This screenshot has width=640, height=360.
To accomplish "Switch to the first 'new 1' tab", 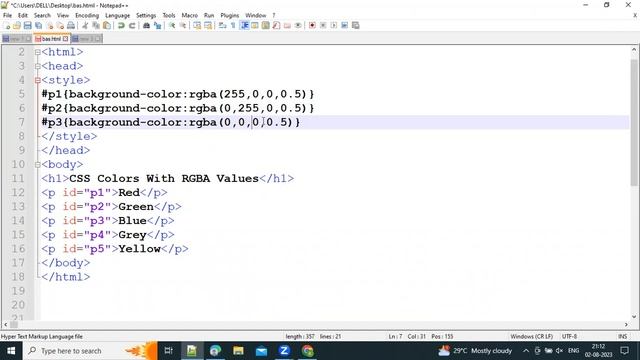I will [x=17, y=39].
